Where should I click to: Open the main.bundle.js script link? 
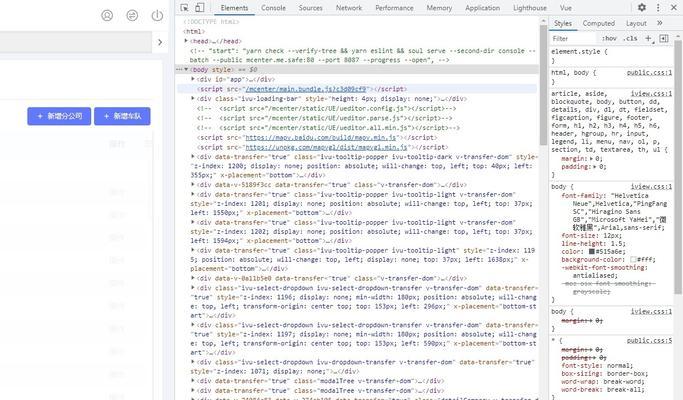click(306, 89)
